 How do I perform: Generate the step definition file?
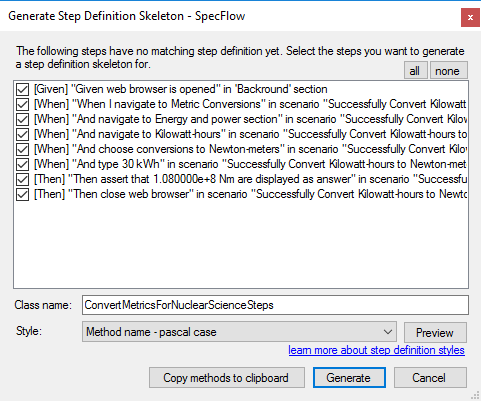(x=349, y=378)
